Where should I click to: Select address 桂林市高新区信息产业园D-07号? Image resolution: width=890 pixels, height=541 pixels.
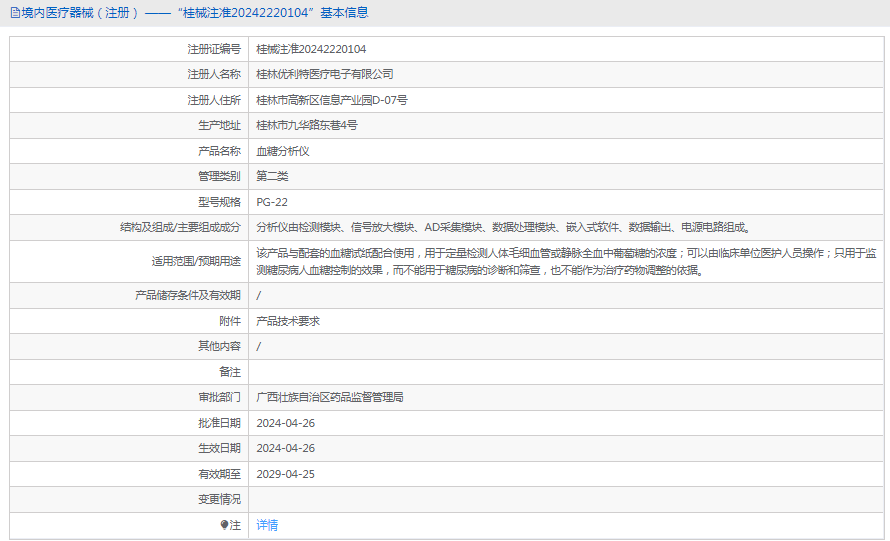[331, 100]
